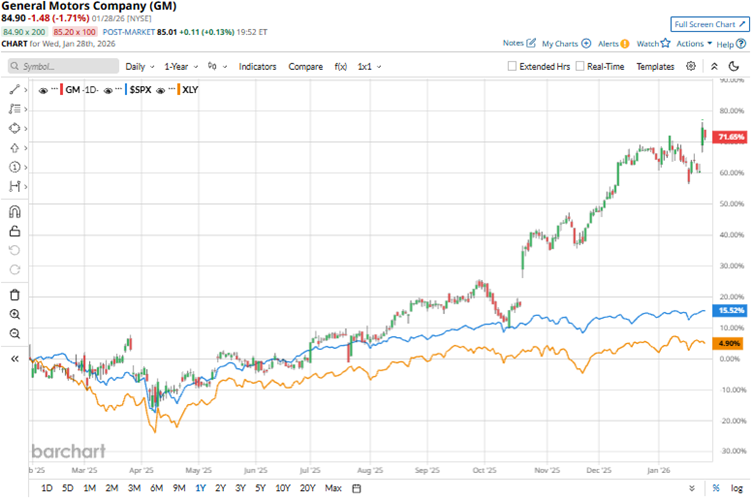This screenshot has height=500, width=752.
Task: Click the zoom out magnifier icon
Action: (14, 333)
